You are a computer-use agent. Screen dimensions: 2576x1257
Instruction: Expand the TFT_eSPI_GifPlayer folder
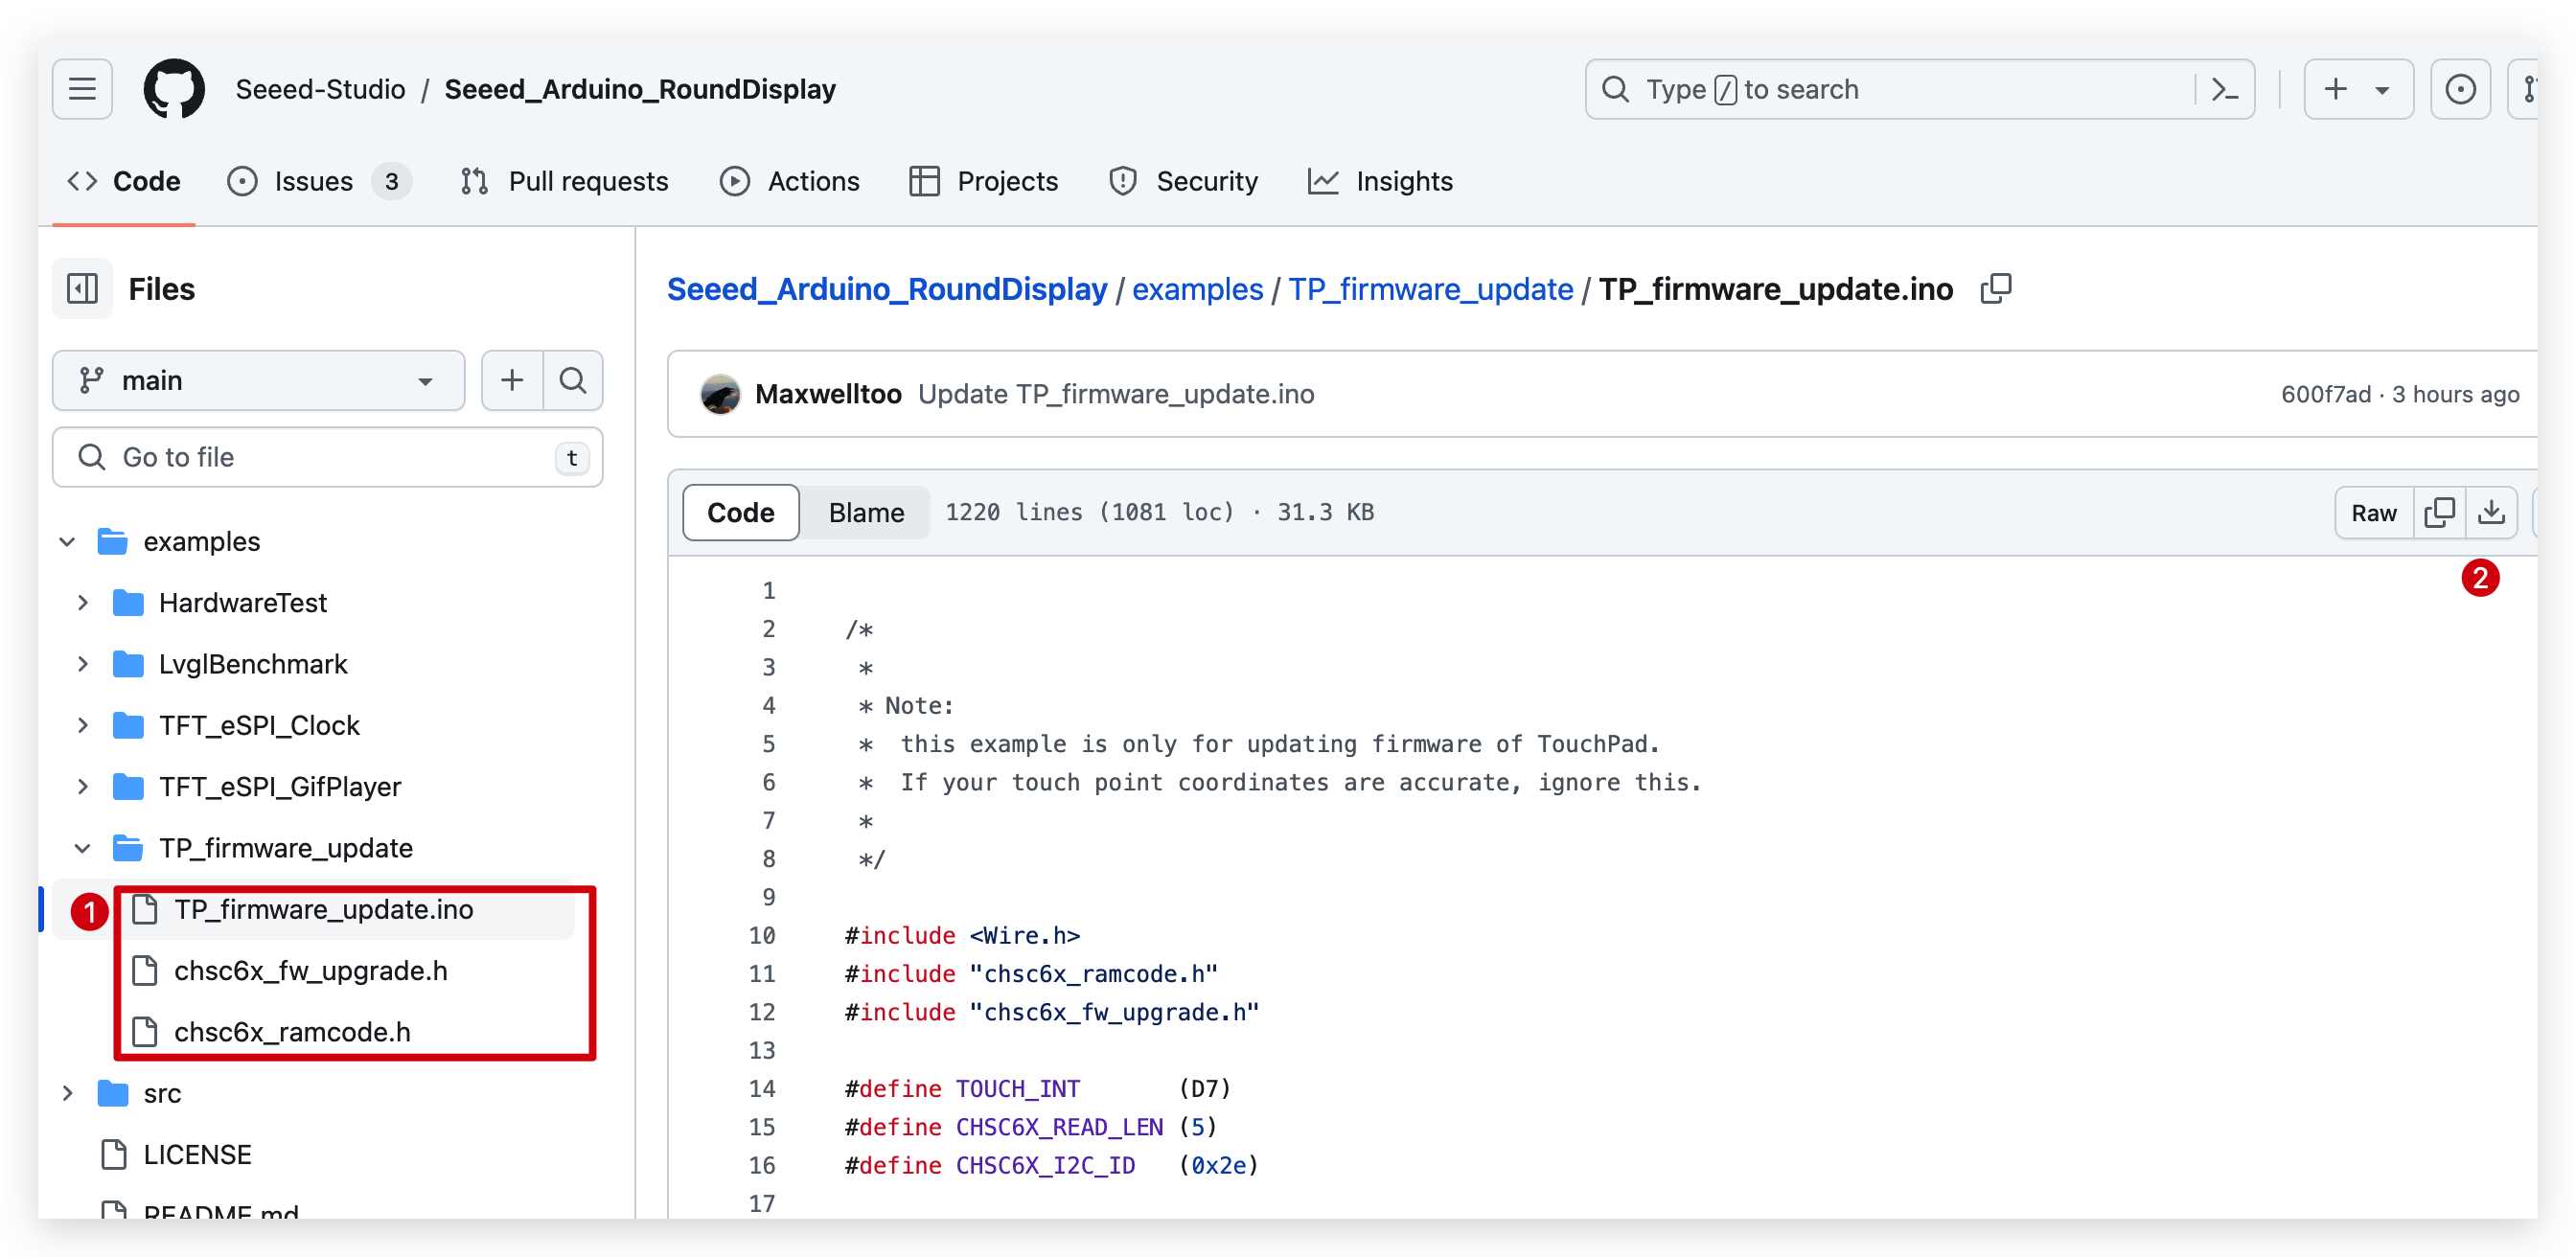[83, 787]
